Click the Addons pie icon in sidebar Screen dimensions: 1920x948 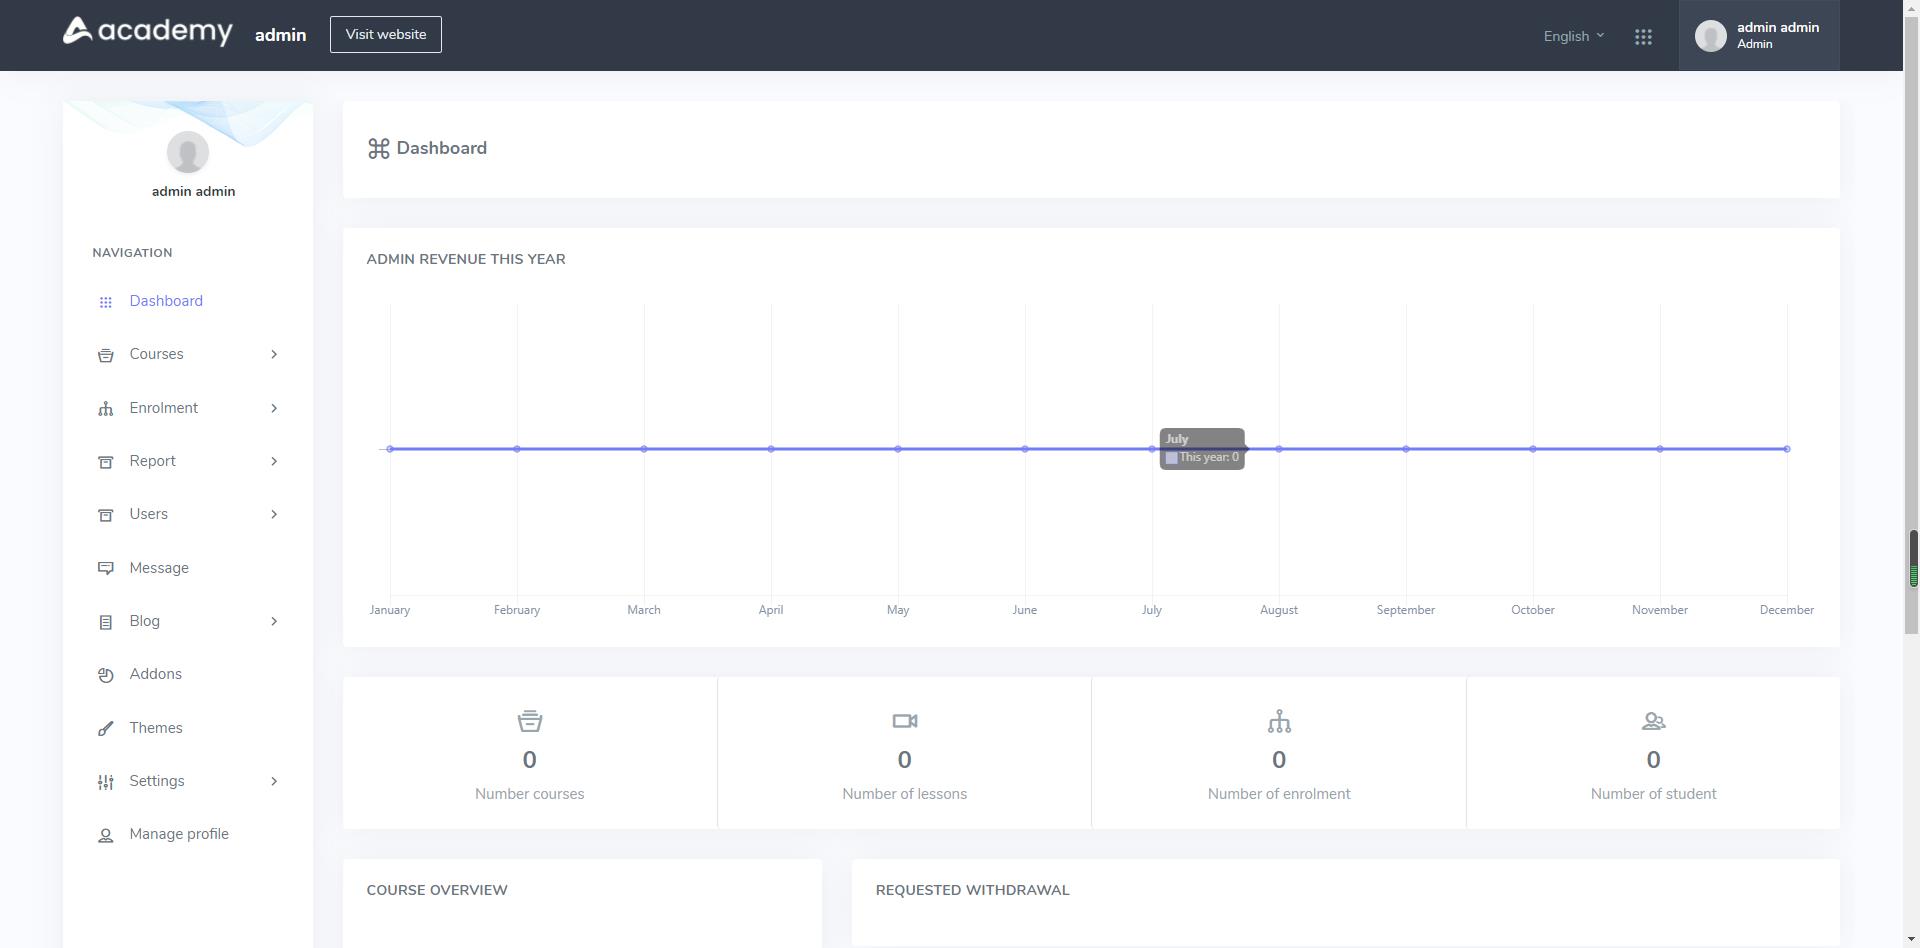(x=105, y=675)
